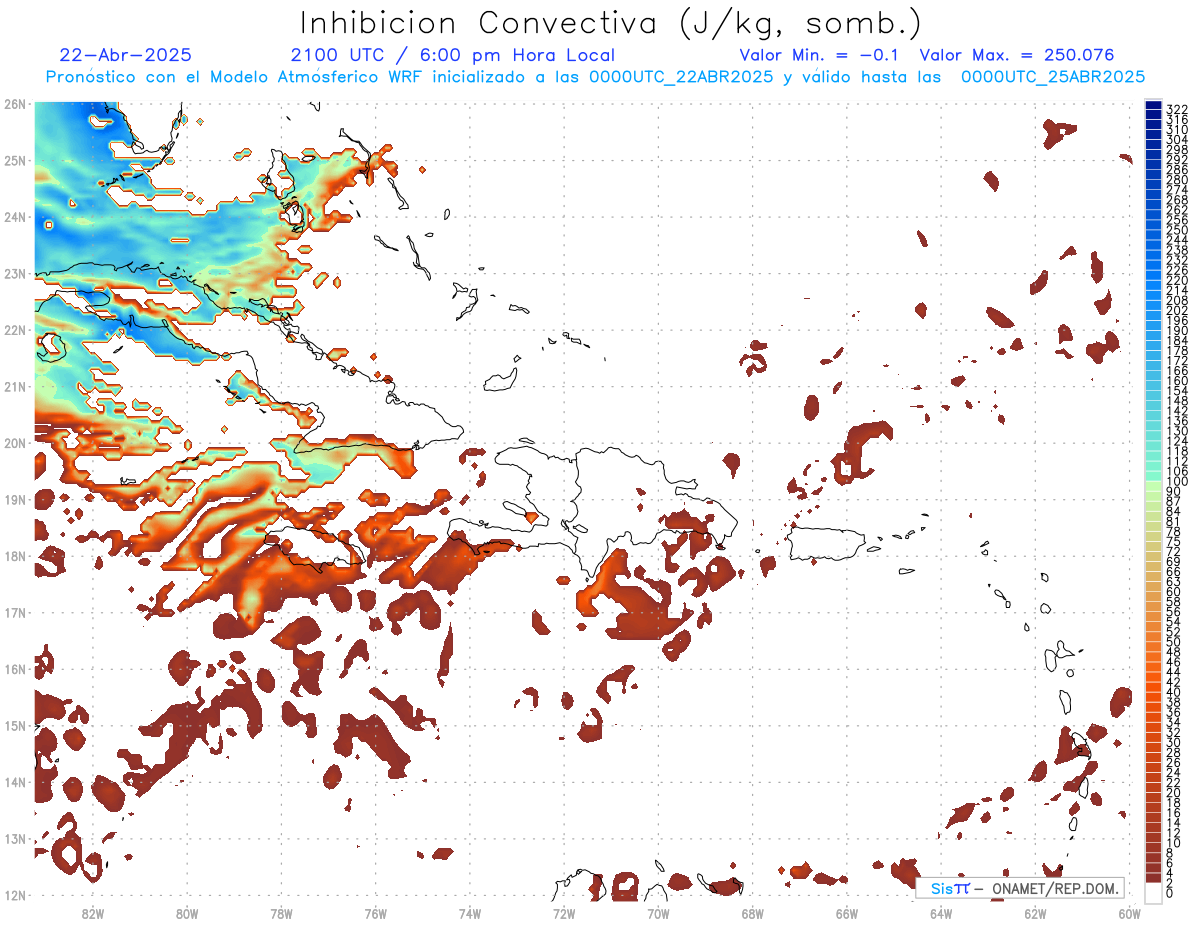Click "2100 UTC / 6:00 pm Hora Local"

(x=452, y=55)
